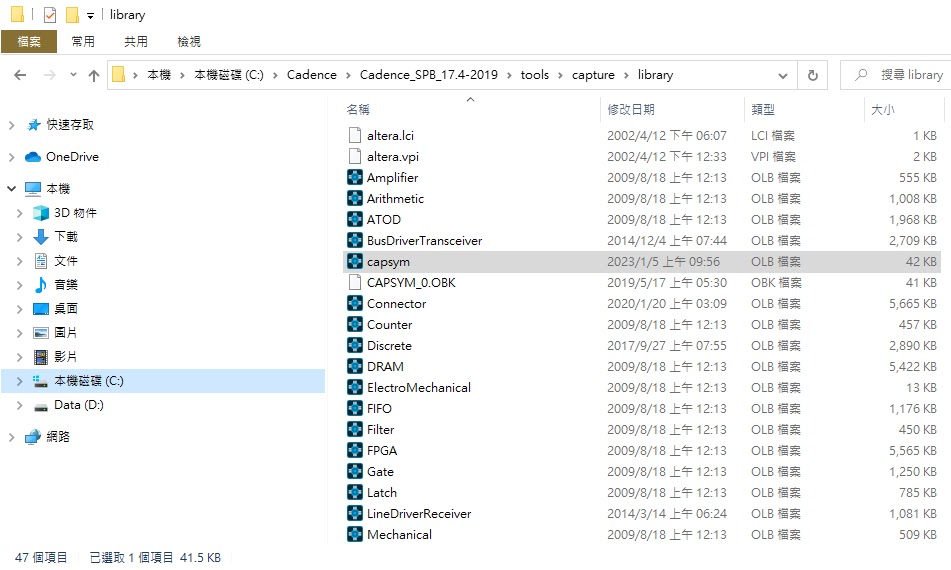Click the altera.lci file icon
This screenshot has width=951, height=570.
[355, 135]
